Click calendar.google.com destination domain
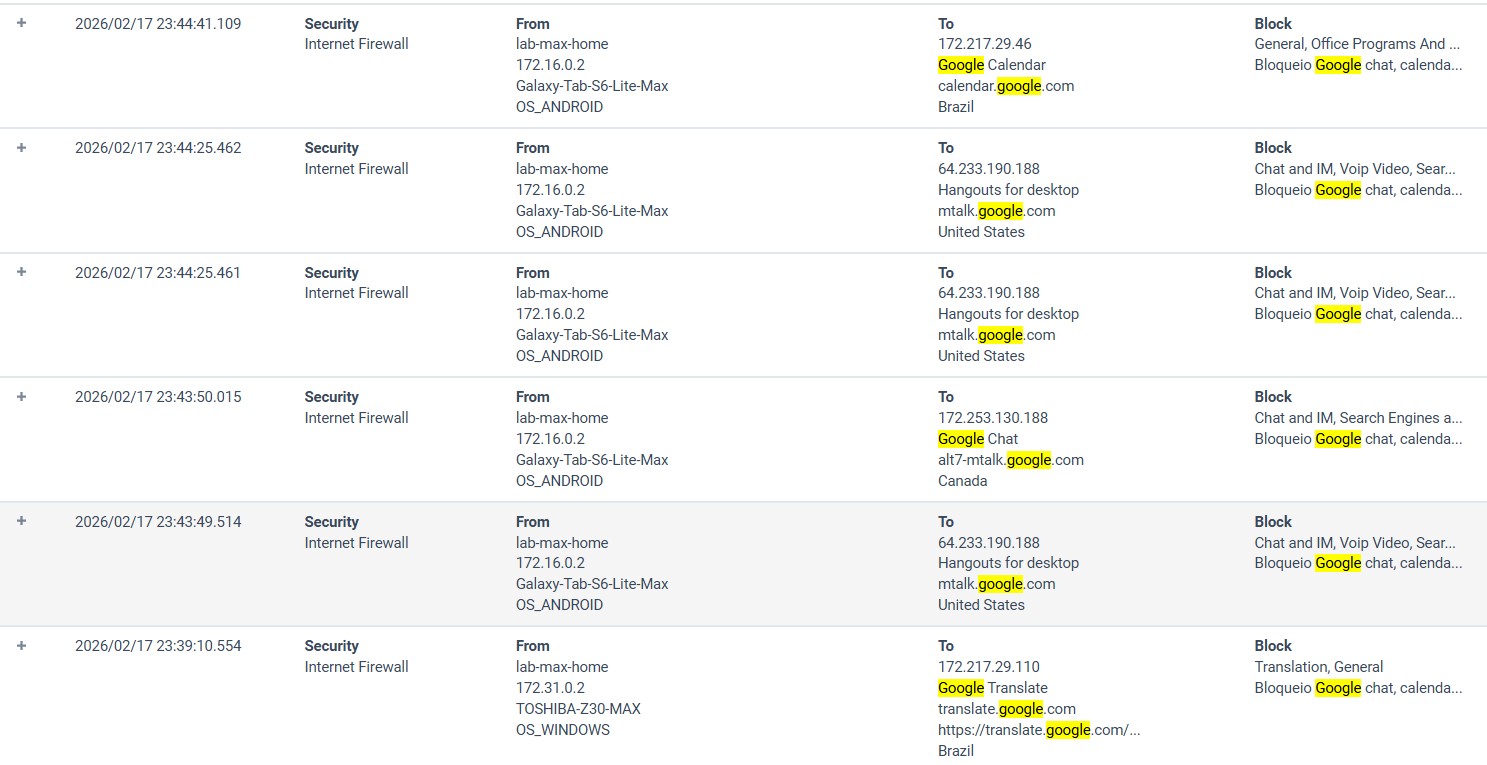The width and height of the screenshot is (1487, 765). (x=1006, y=86)
